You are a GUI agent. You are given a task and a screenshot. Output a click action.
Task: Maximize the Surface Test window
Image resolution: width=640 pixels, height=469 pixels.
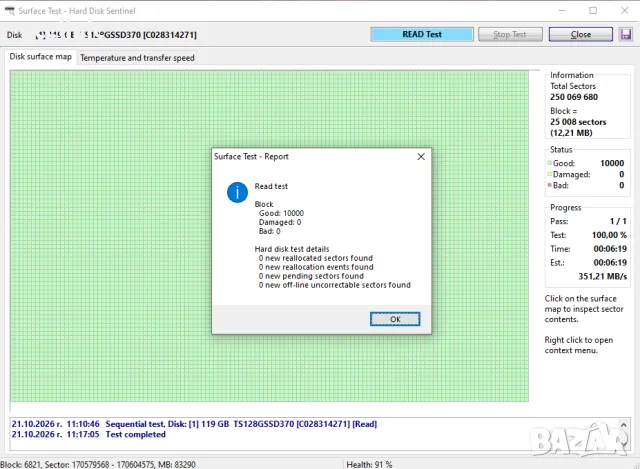click(x=593, y=11)
